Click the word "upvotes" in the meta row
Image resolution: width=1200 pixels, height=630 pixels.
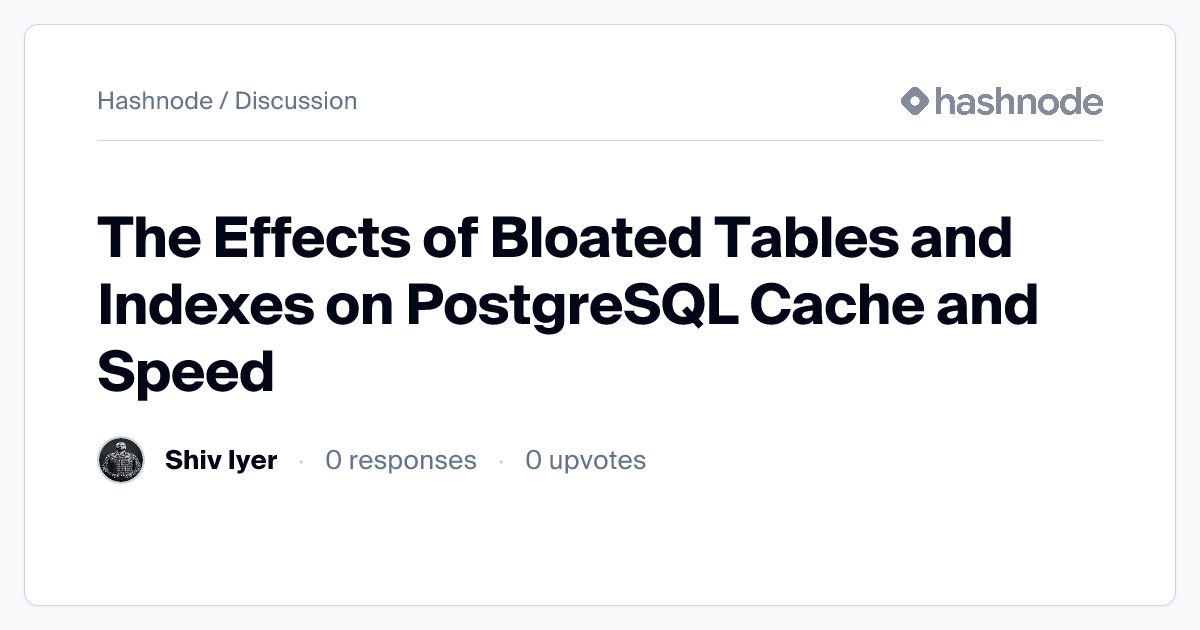(597, 460)
